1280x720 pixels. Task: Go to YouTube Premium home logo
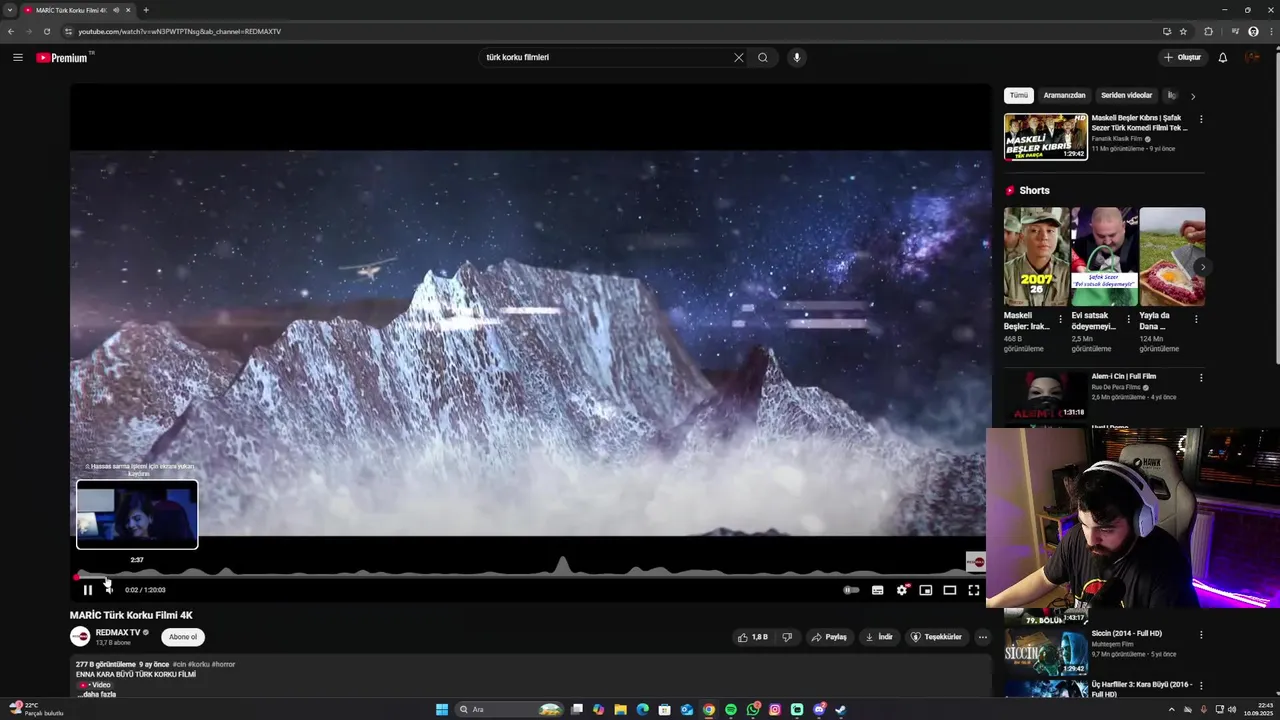click(x=64, y=57)
